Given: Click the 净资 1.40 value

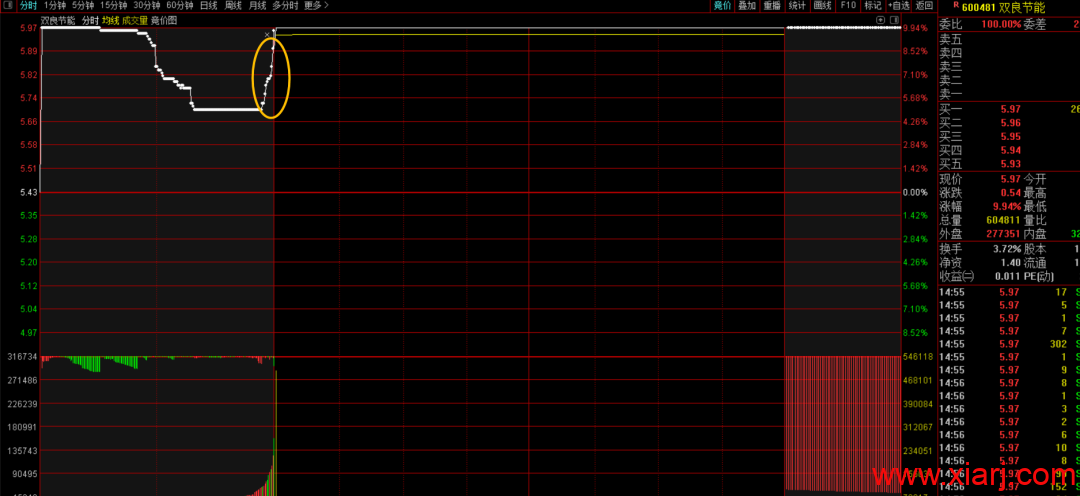Looking at the screenshot, I should point(1011,262).
